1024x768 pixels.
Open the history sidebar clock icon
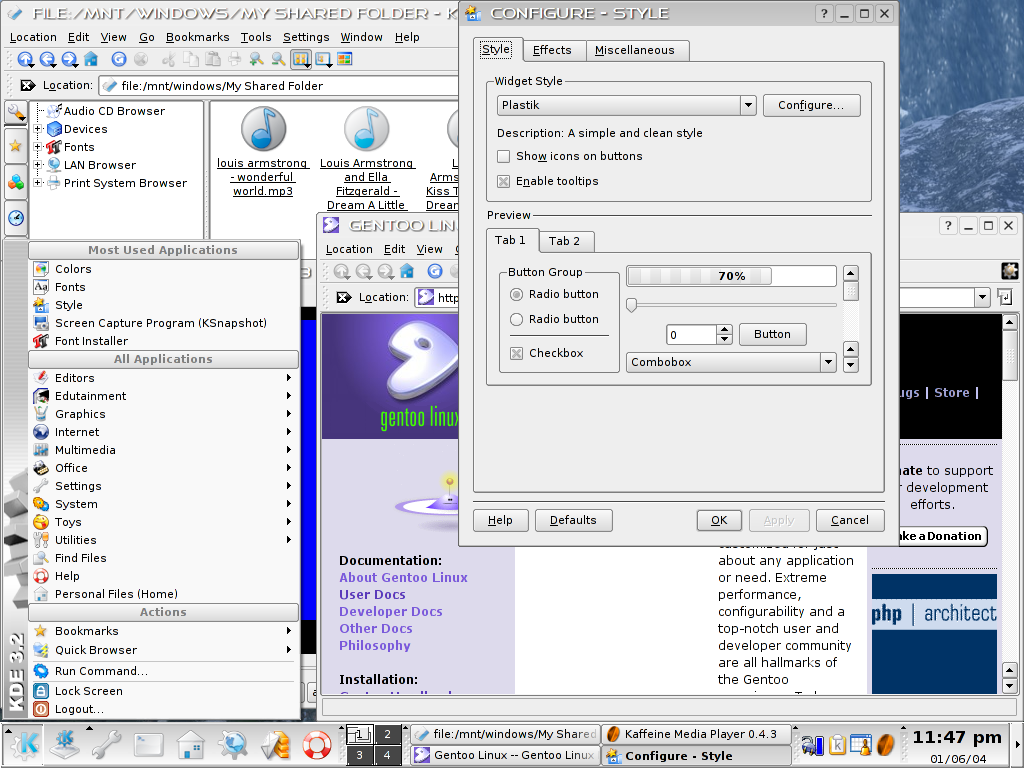16,217
